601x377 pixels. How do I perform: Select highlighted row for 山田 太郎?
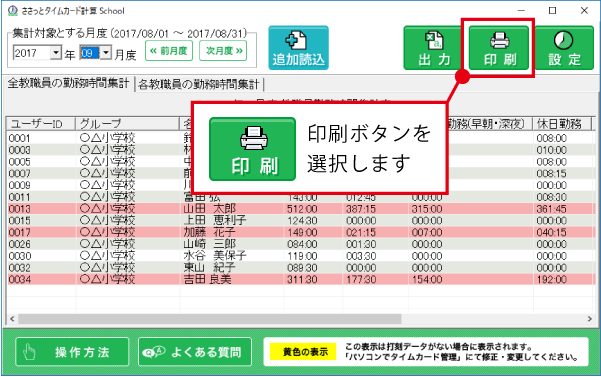click(300, 209)
